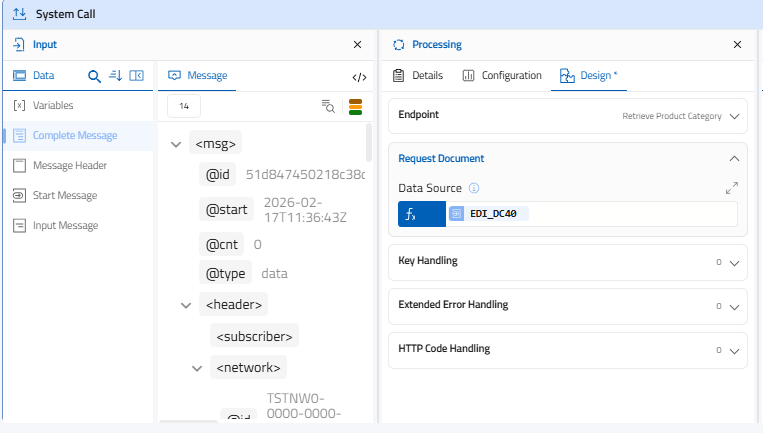Collapse the <network> tree node
Viewport: 763px width, 433px height.
coord(197,368)
